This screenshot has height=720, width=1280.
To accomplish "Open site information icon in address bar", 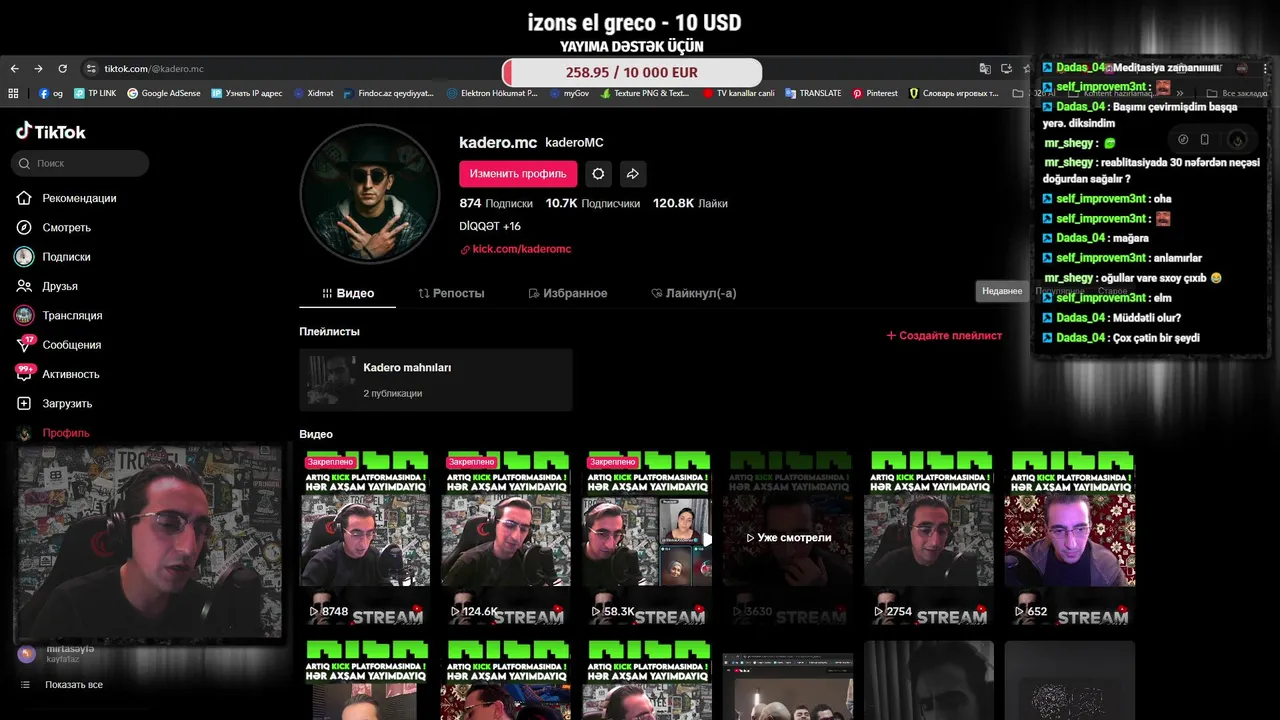I will pyautogui.click(x=91, y=69).
